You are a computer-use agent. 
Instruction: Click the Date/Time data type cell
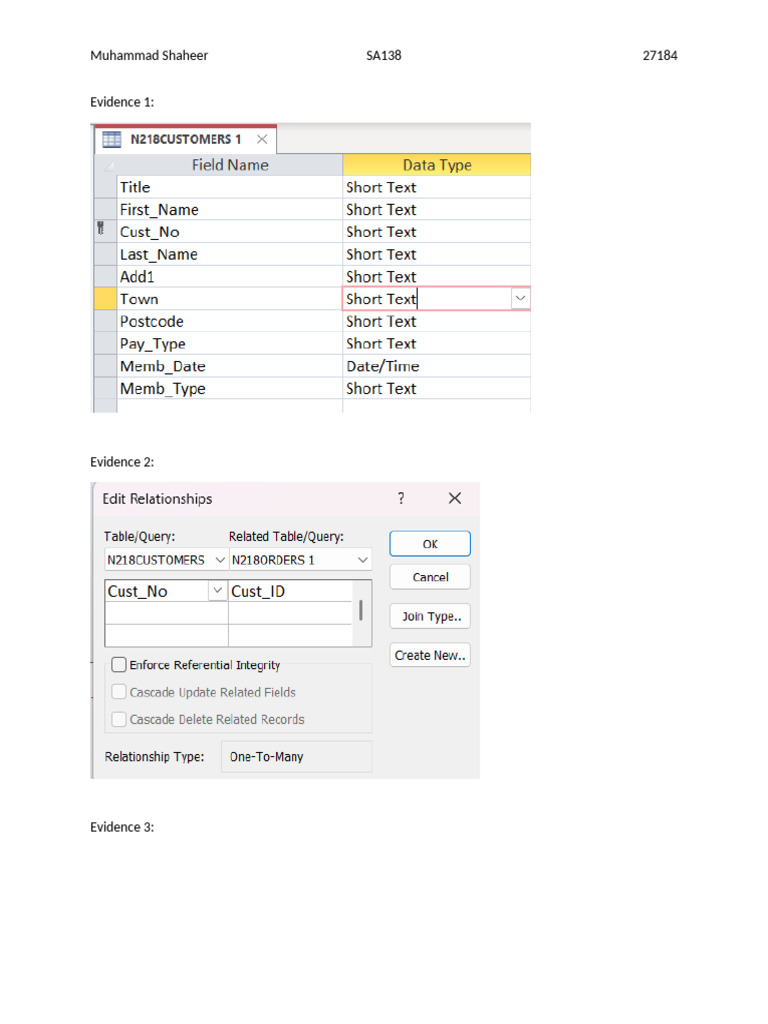tap(436, 366)
